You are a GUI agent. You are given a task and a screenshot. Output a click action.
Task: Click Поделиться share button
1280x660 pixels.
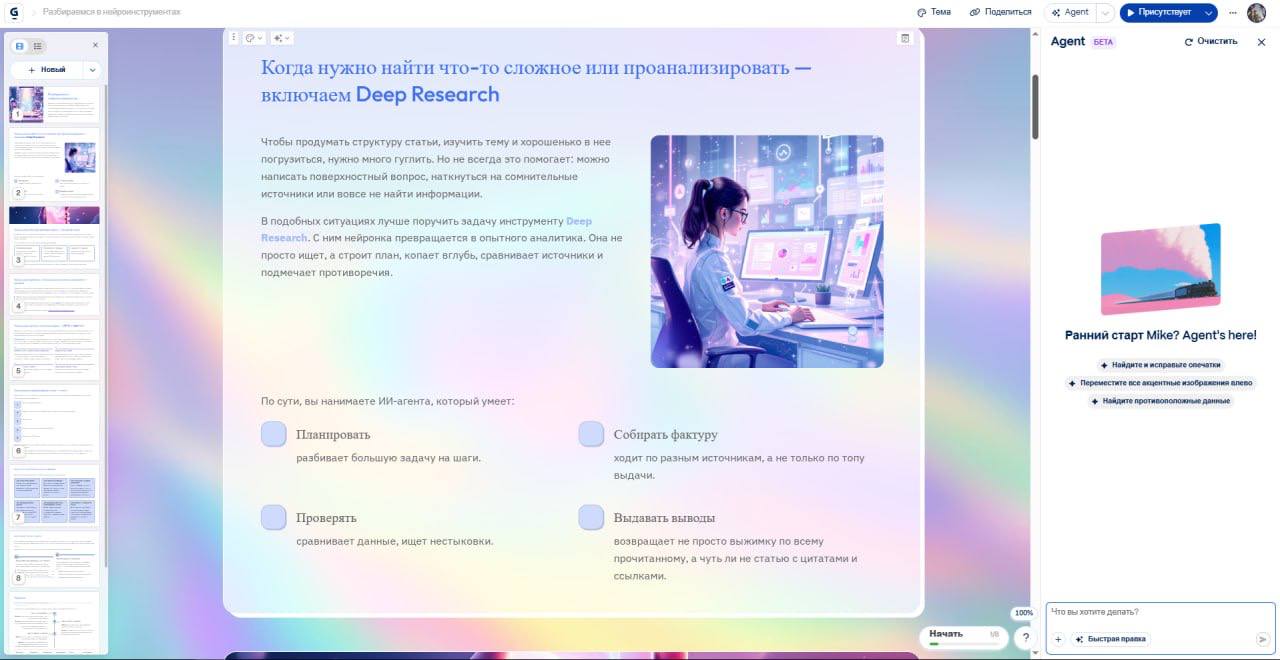pos(1001,12)
